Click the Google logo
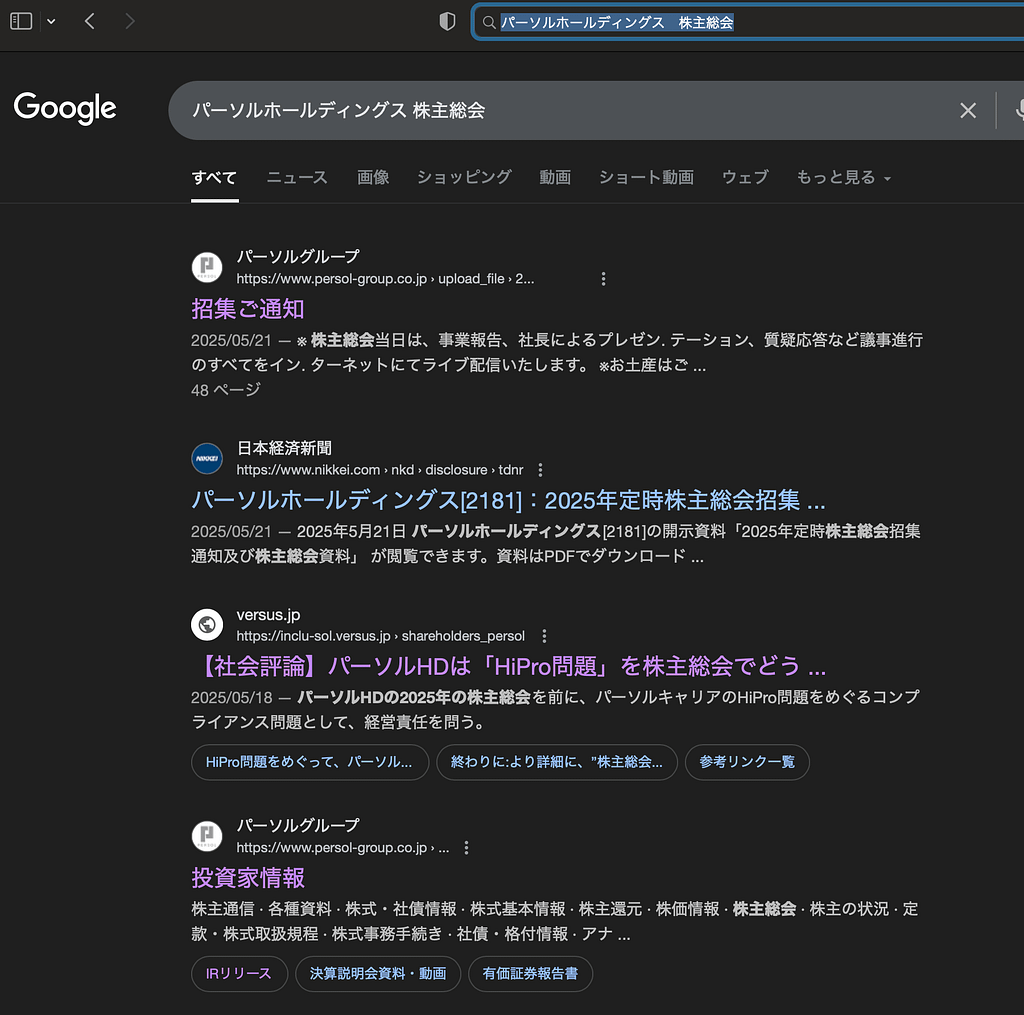 click(x=65, y=109)
